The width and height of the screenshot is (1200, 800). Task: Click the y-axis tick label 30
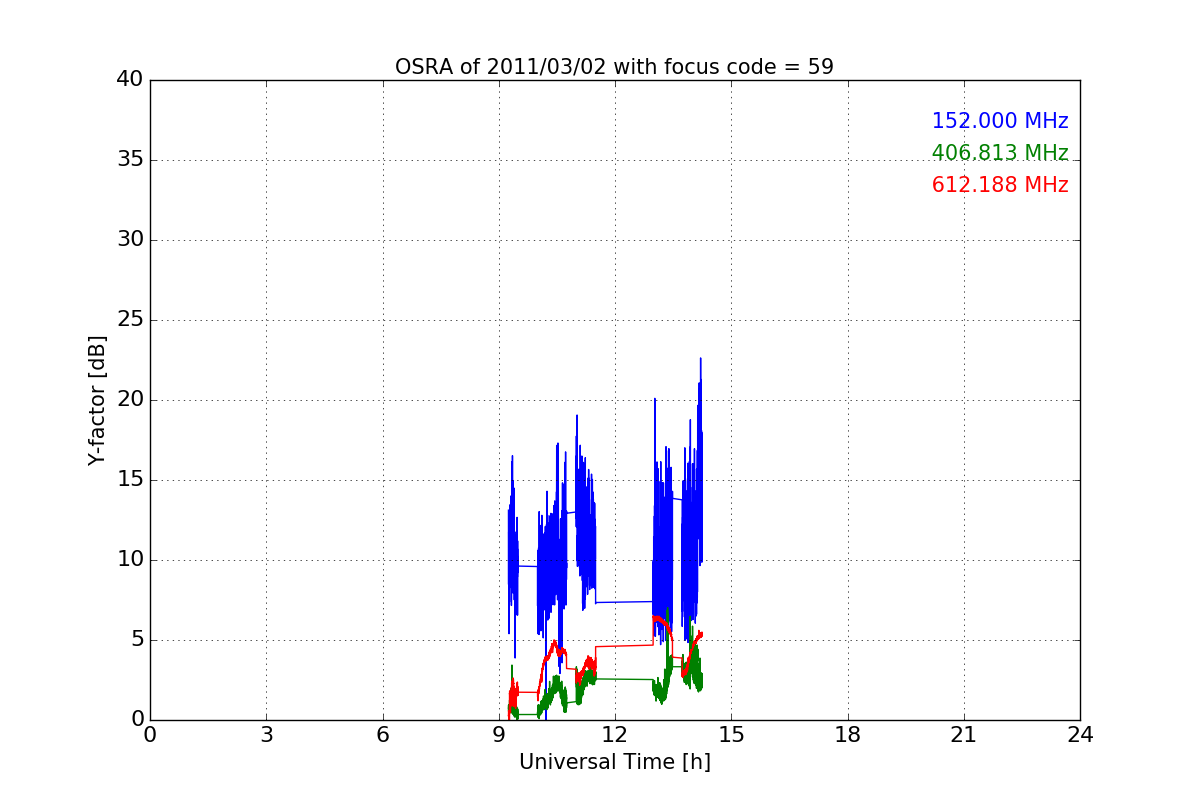click(129, 240)
